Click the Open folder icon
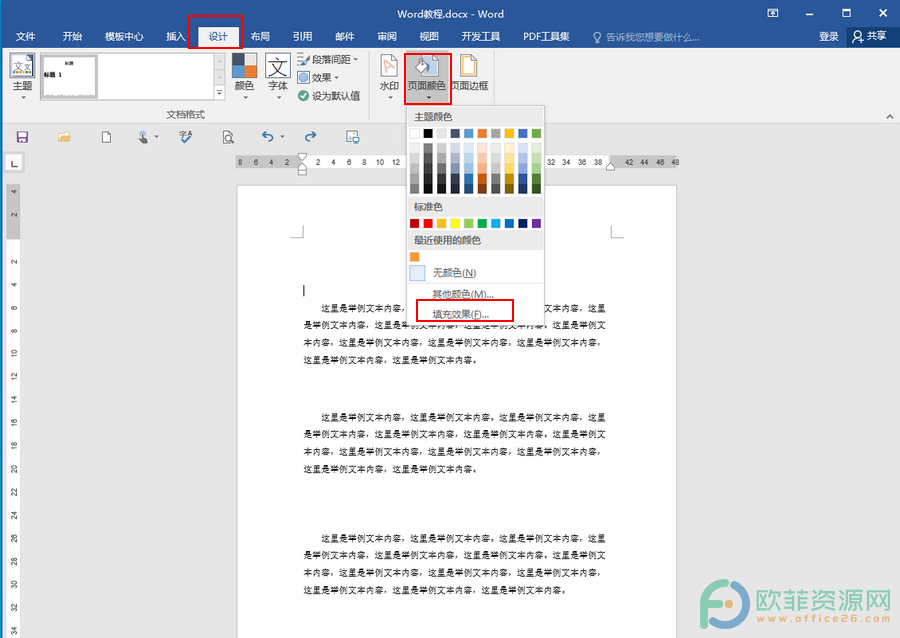900x638 pixels. [x=64, y=137]
